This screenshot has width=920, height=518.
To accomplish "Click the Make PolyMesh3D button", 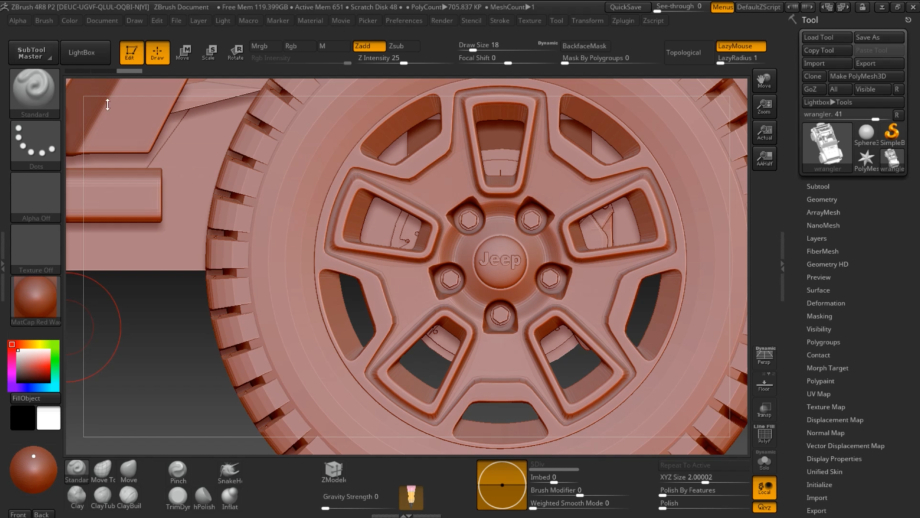I will pyautogui.click(x=865, y=76).
